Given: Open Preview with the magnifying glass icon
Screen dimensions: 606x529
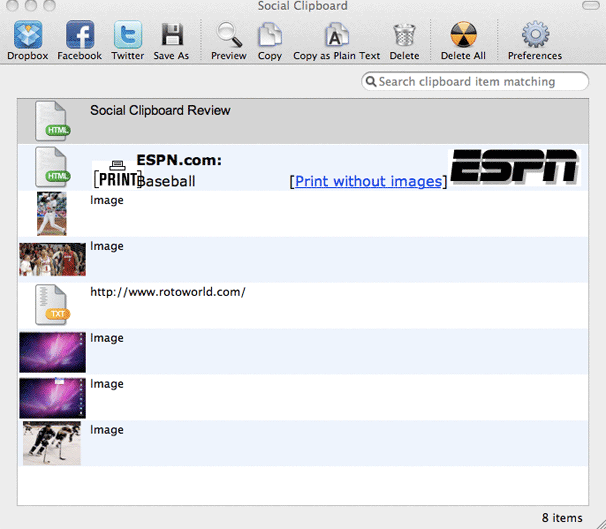Looking at the screenshot, I should point(229,35).
